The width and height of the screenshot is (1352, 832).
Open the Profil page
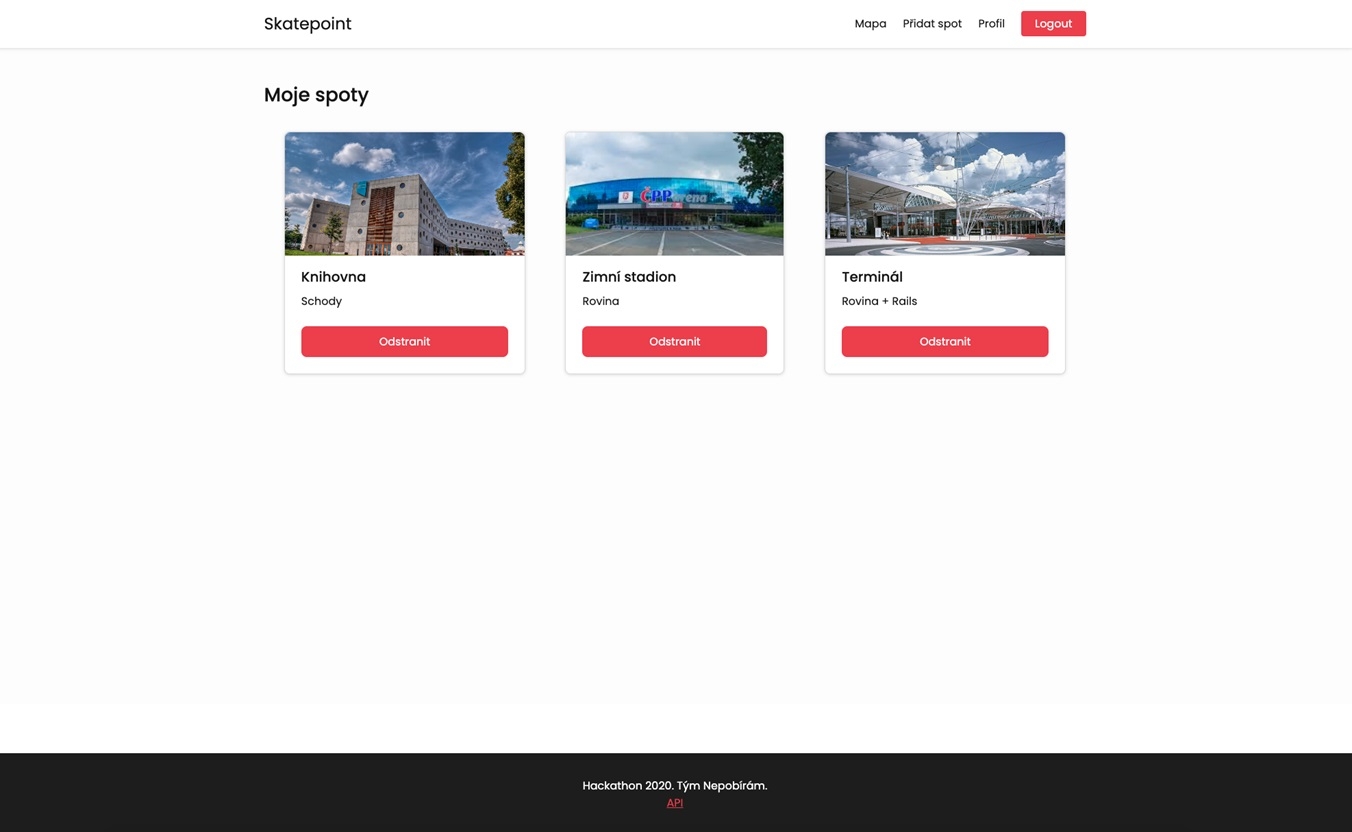click(991, 24)
